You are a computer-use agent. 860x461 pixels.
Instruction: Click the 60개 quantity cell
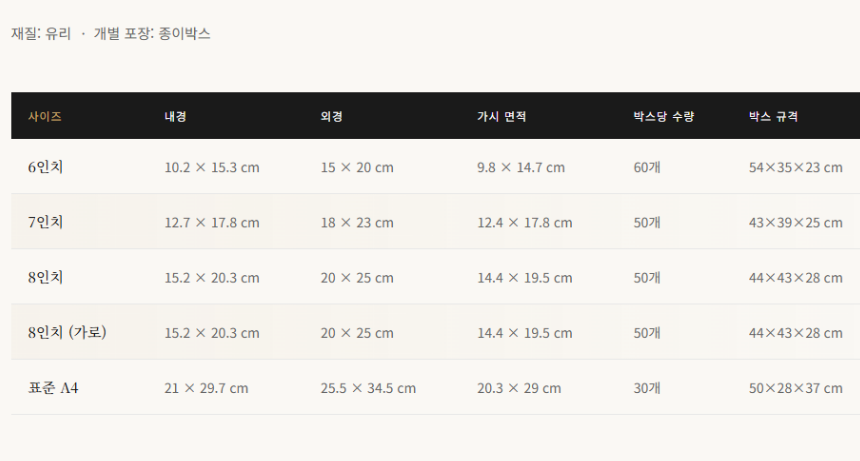point(647,167)
